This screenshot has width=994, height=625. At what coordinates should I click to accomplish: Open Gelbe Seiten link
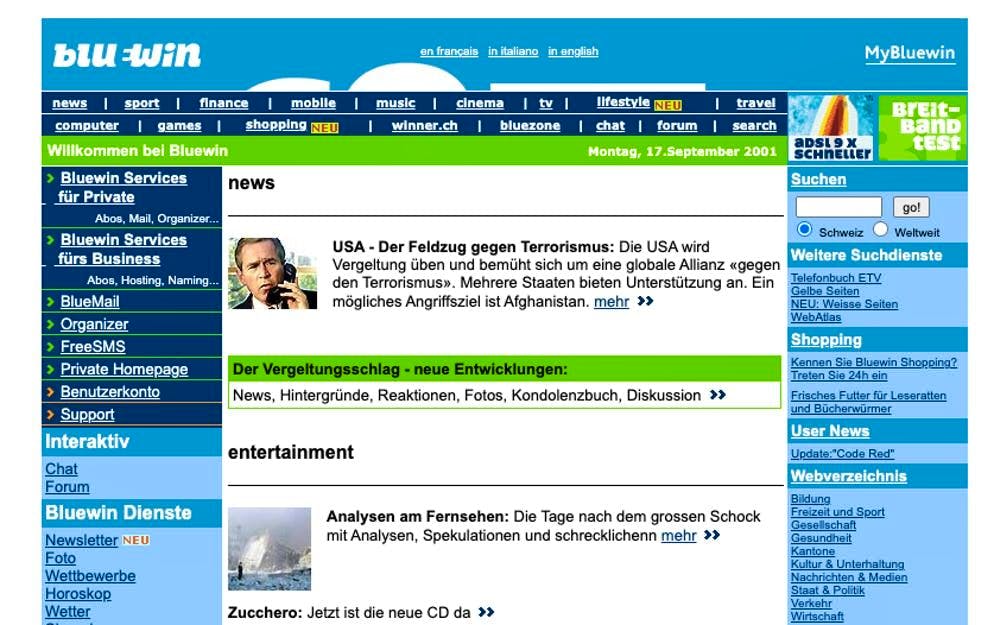point(825,291)
